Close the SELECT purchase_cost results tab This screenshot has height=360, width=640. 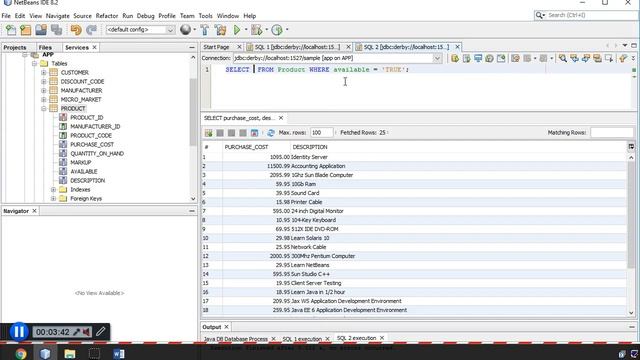(x=281, y=118)
